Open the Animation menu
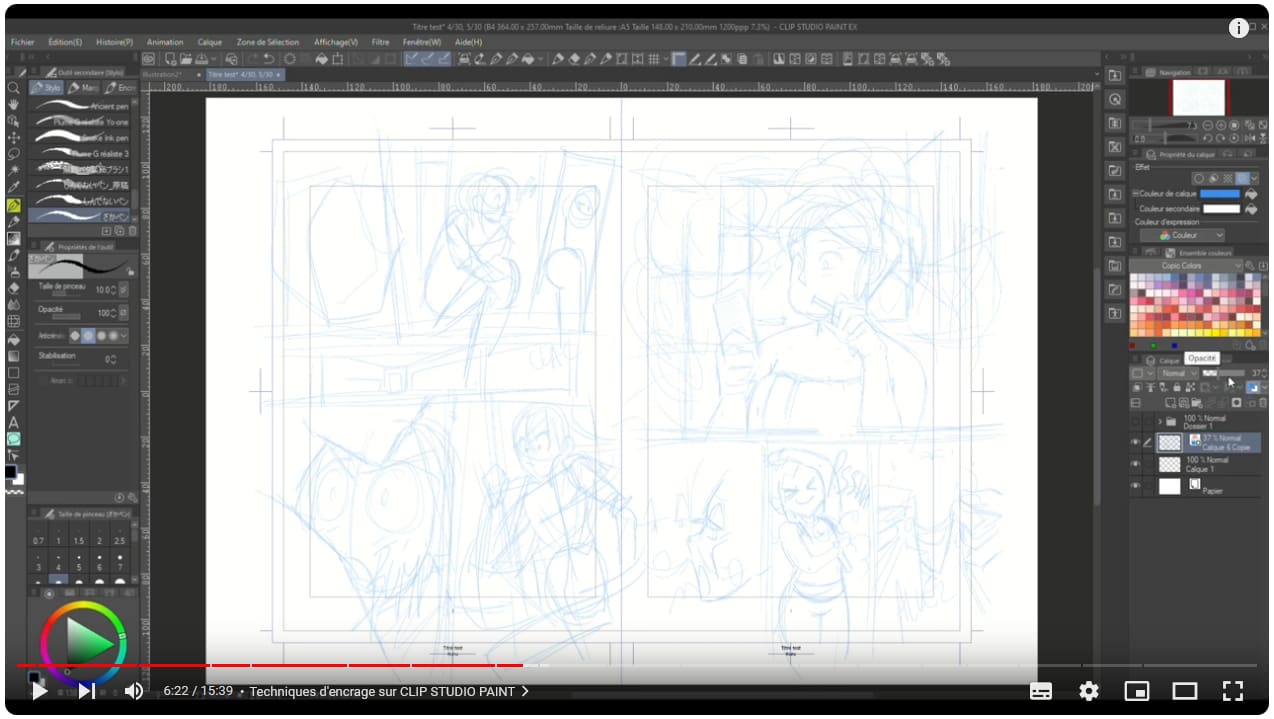1274x719 pixels. point(165,42)
